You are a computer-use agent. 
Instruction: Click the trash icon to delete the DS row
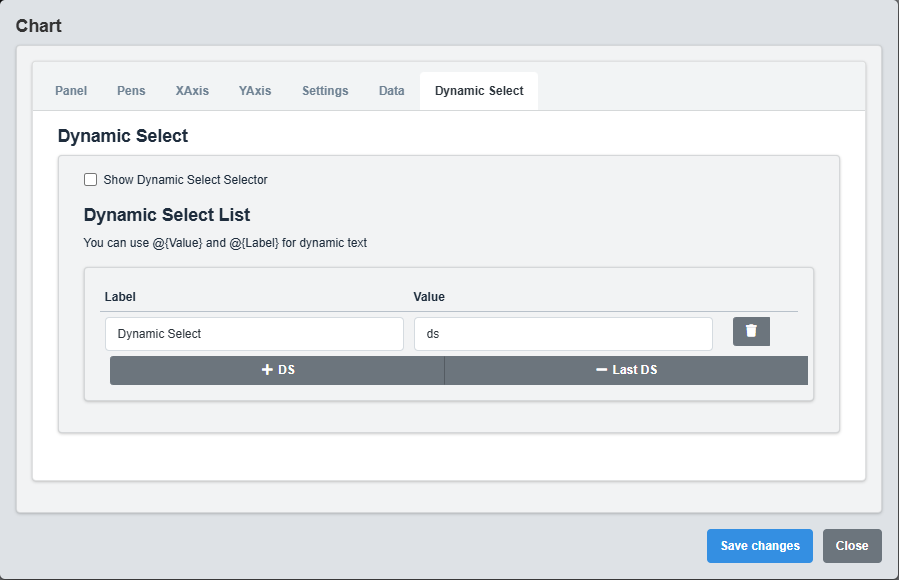[x=751, y=331]
